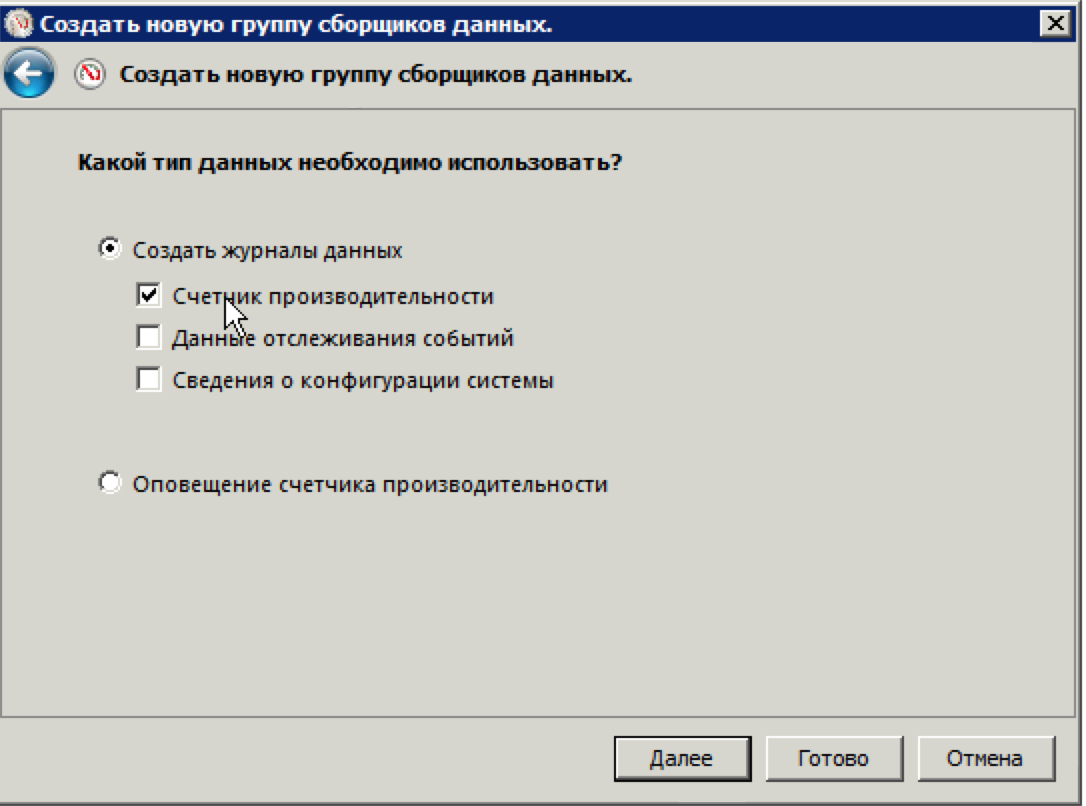Click the 'Оповещение счетчика производительности' label text
This screenshot has width=1086, height=806.
click(x=370, y=484)
